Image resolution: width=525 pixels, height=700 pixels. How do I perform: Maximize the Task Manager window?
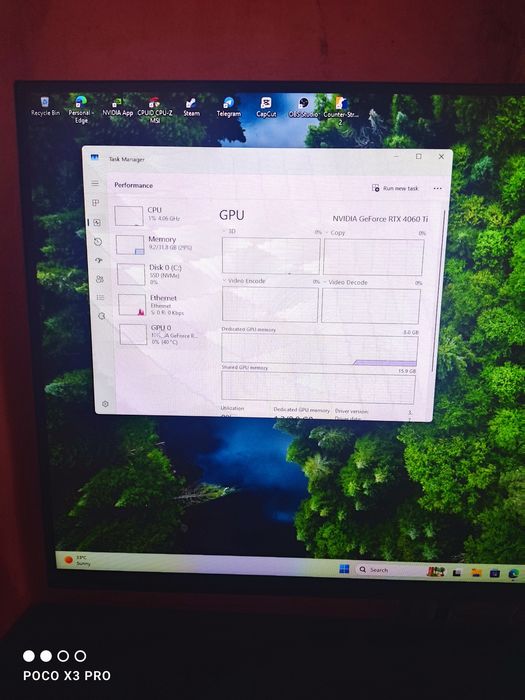point(419,156)
